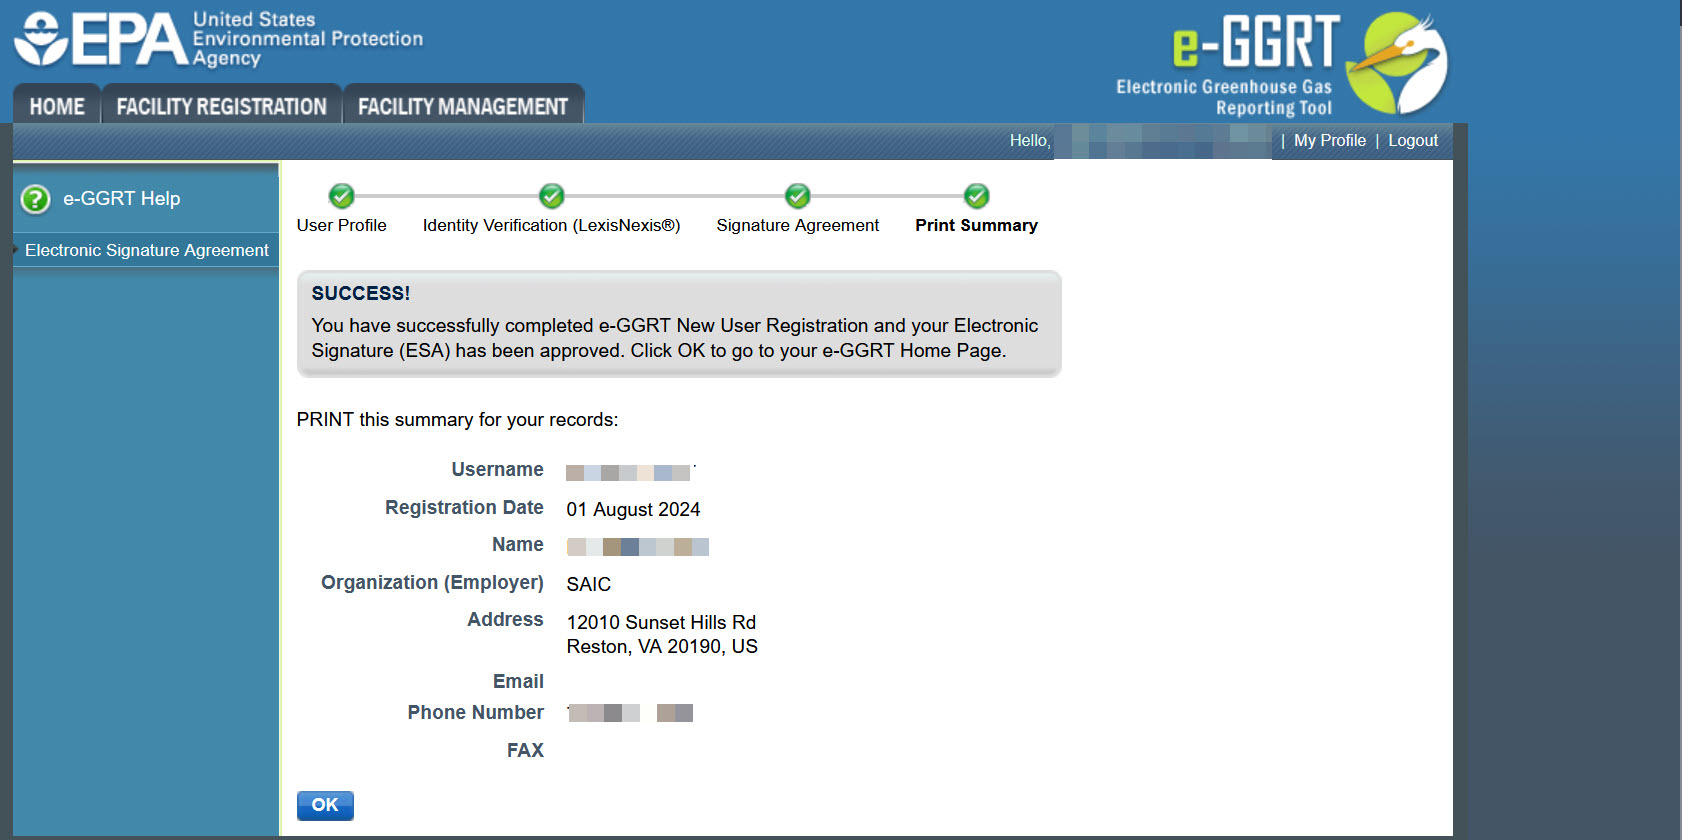Click the Hello, greeting text
The height and width of the screenshot is (840, 1682).
click(x=1030, y=141)
